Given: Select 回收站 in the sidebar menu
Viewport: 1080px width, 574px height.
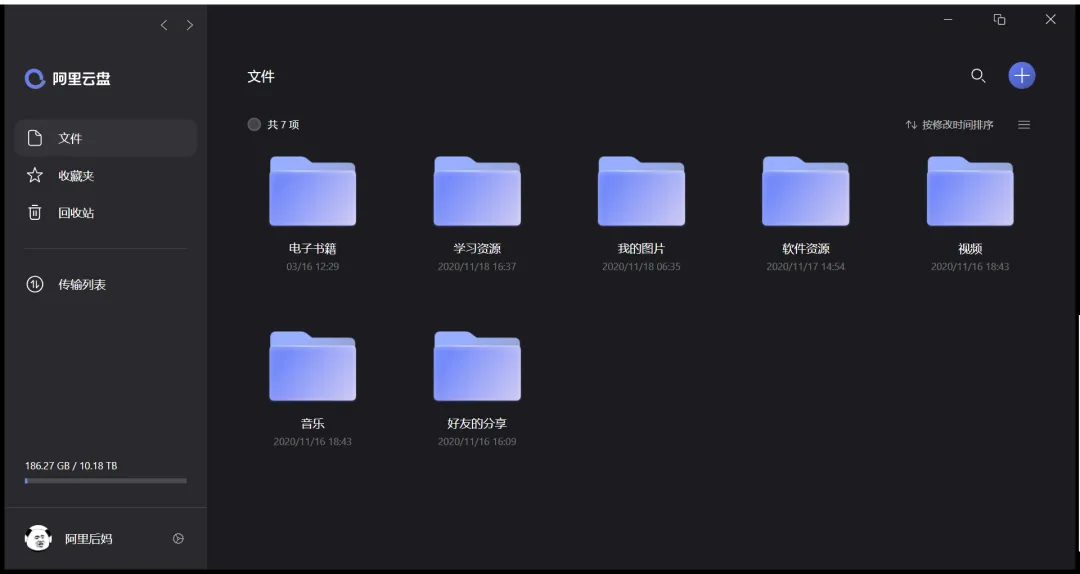Looking at the screenshot, I should [x=105, y=212].
